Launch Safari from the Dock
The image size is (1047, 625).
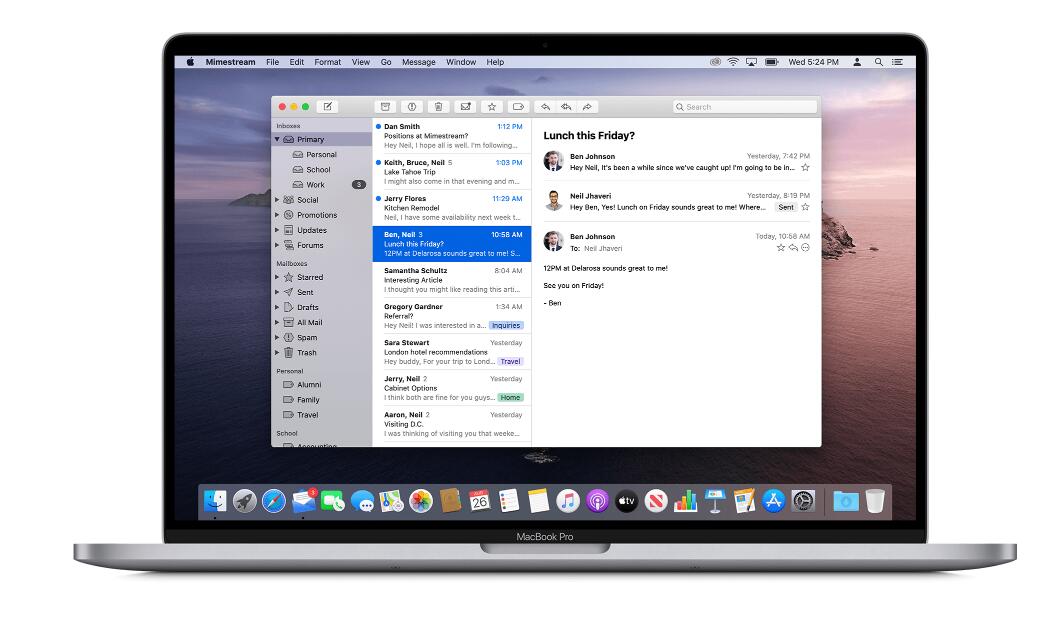coord(274,501)
